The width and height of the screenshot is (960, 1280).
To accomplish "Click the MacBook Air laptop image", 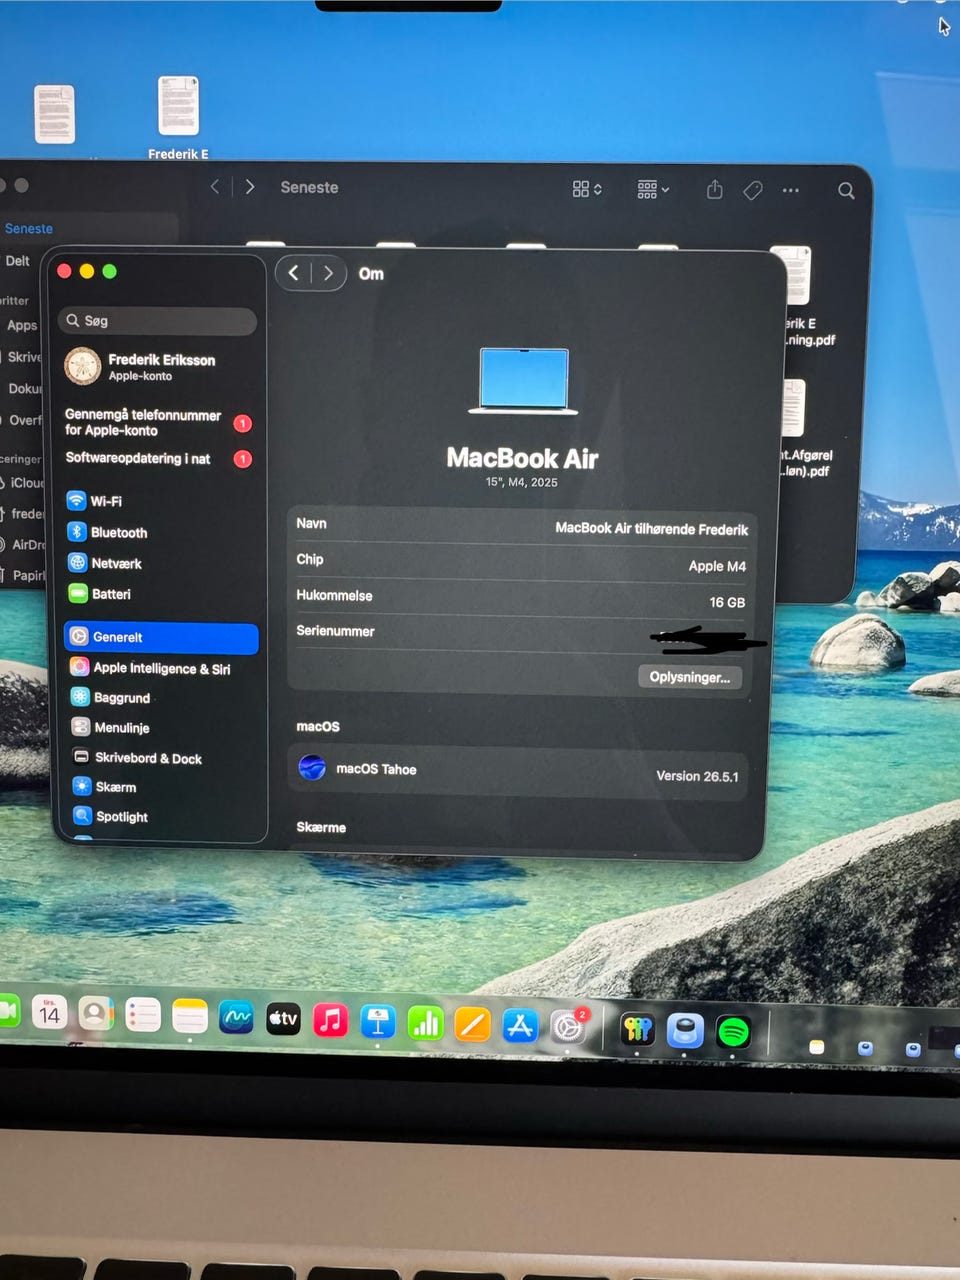I will [x=524, y=381].
